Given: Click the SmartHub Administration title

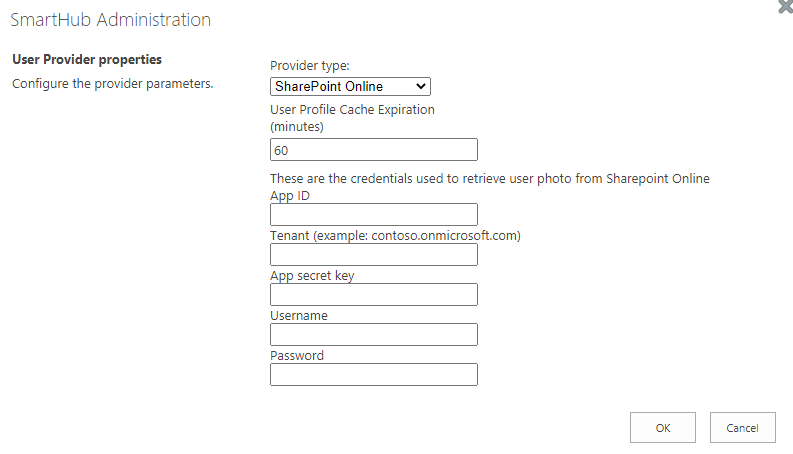Looking at the screenshot, I should click(111, 20).
